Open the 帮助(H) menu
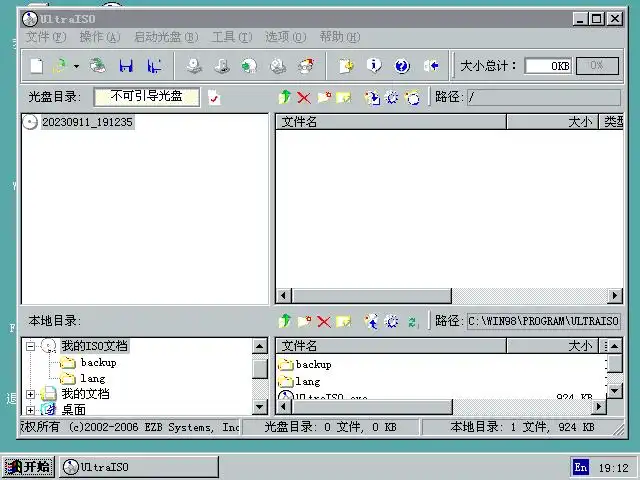This screenshot has width=640, height=480. coord(340,37)
